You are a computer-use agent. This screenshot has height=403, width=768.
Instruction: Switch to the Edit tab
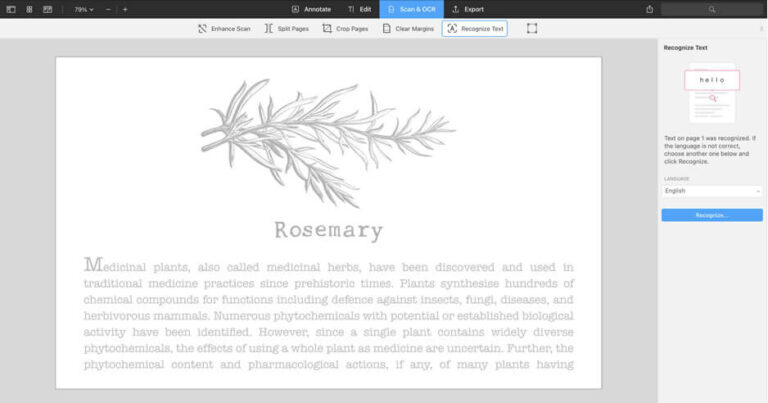[x=360, y=9]
